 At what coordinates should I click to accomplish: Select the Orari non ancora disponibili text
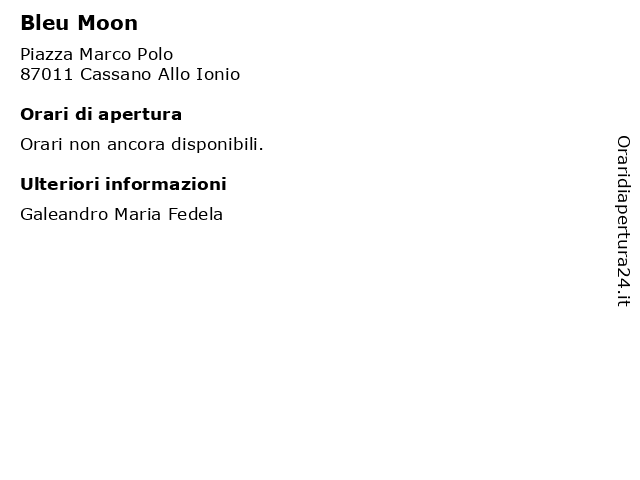point(142,144)
